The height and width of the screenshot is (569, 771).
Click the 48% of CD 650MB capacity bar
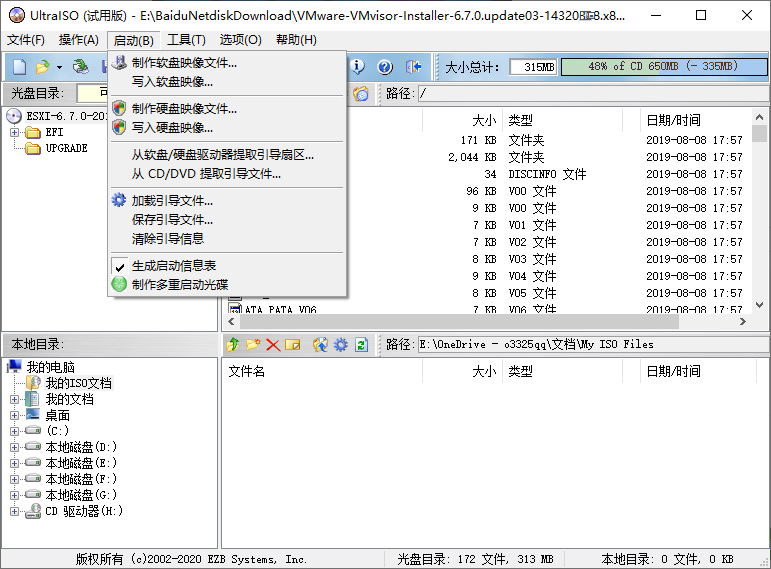click(663, 66)
